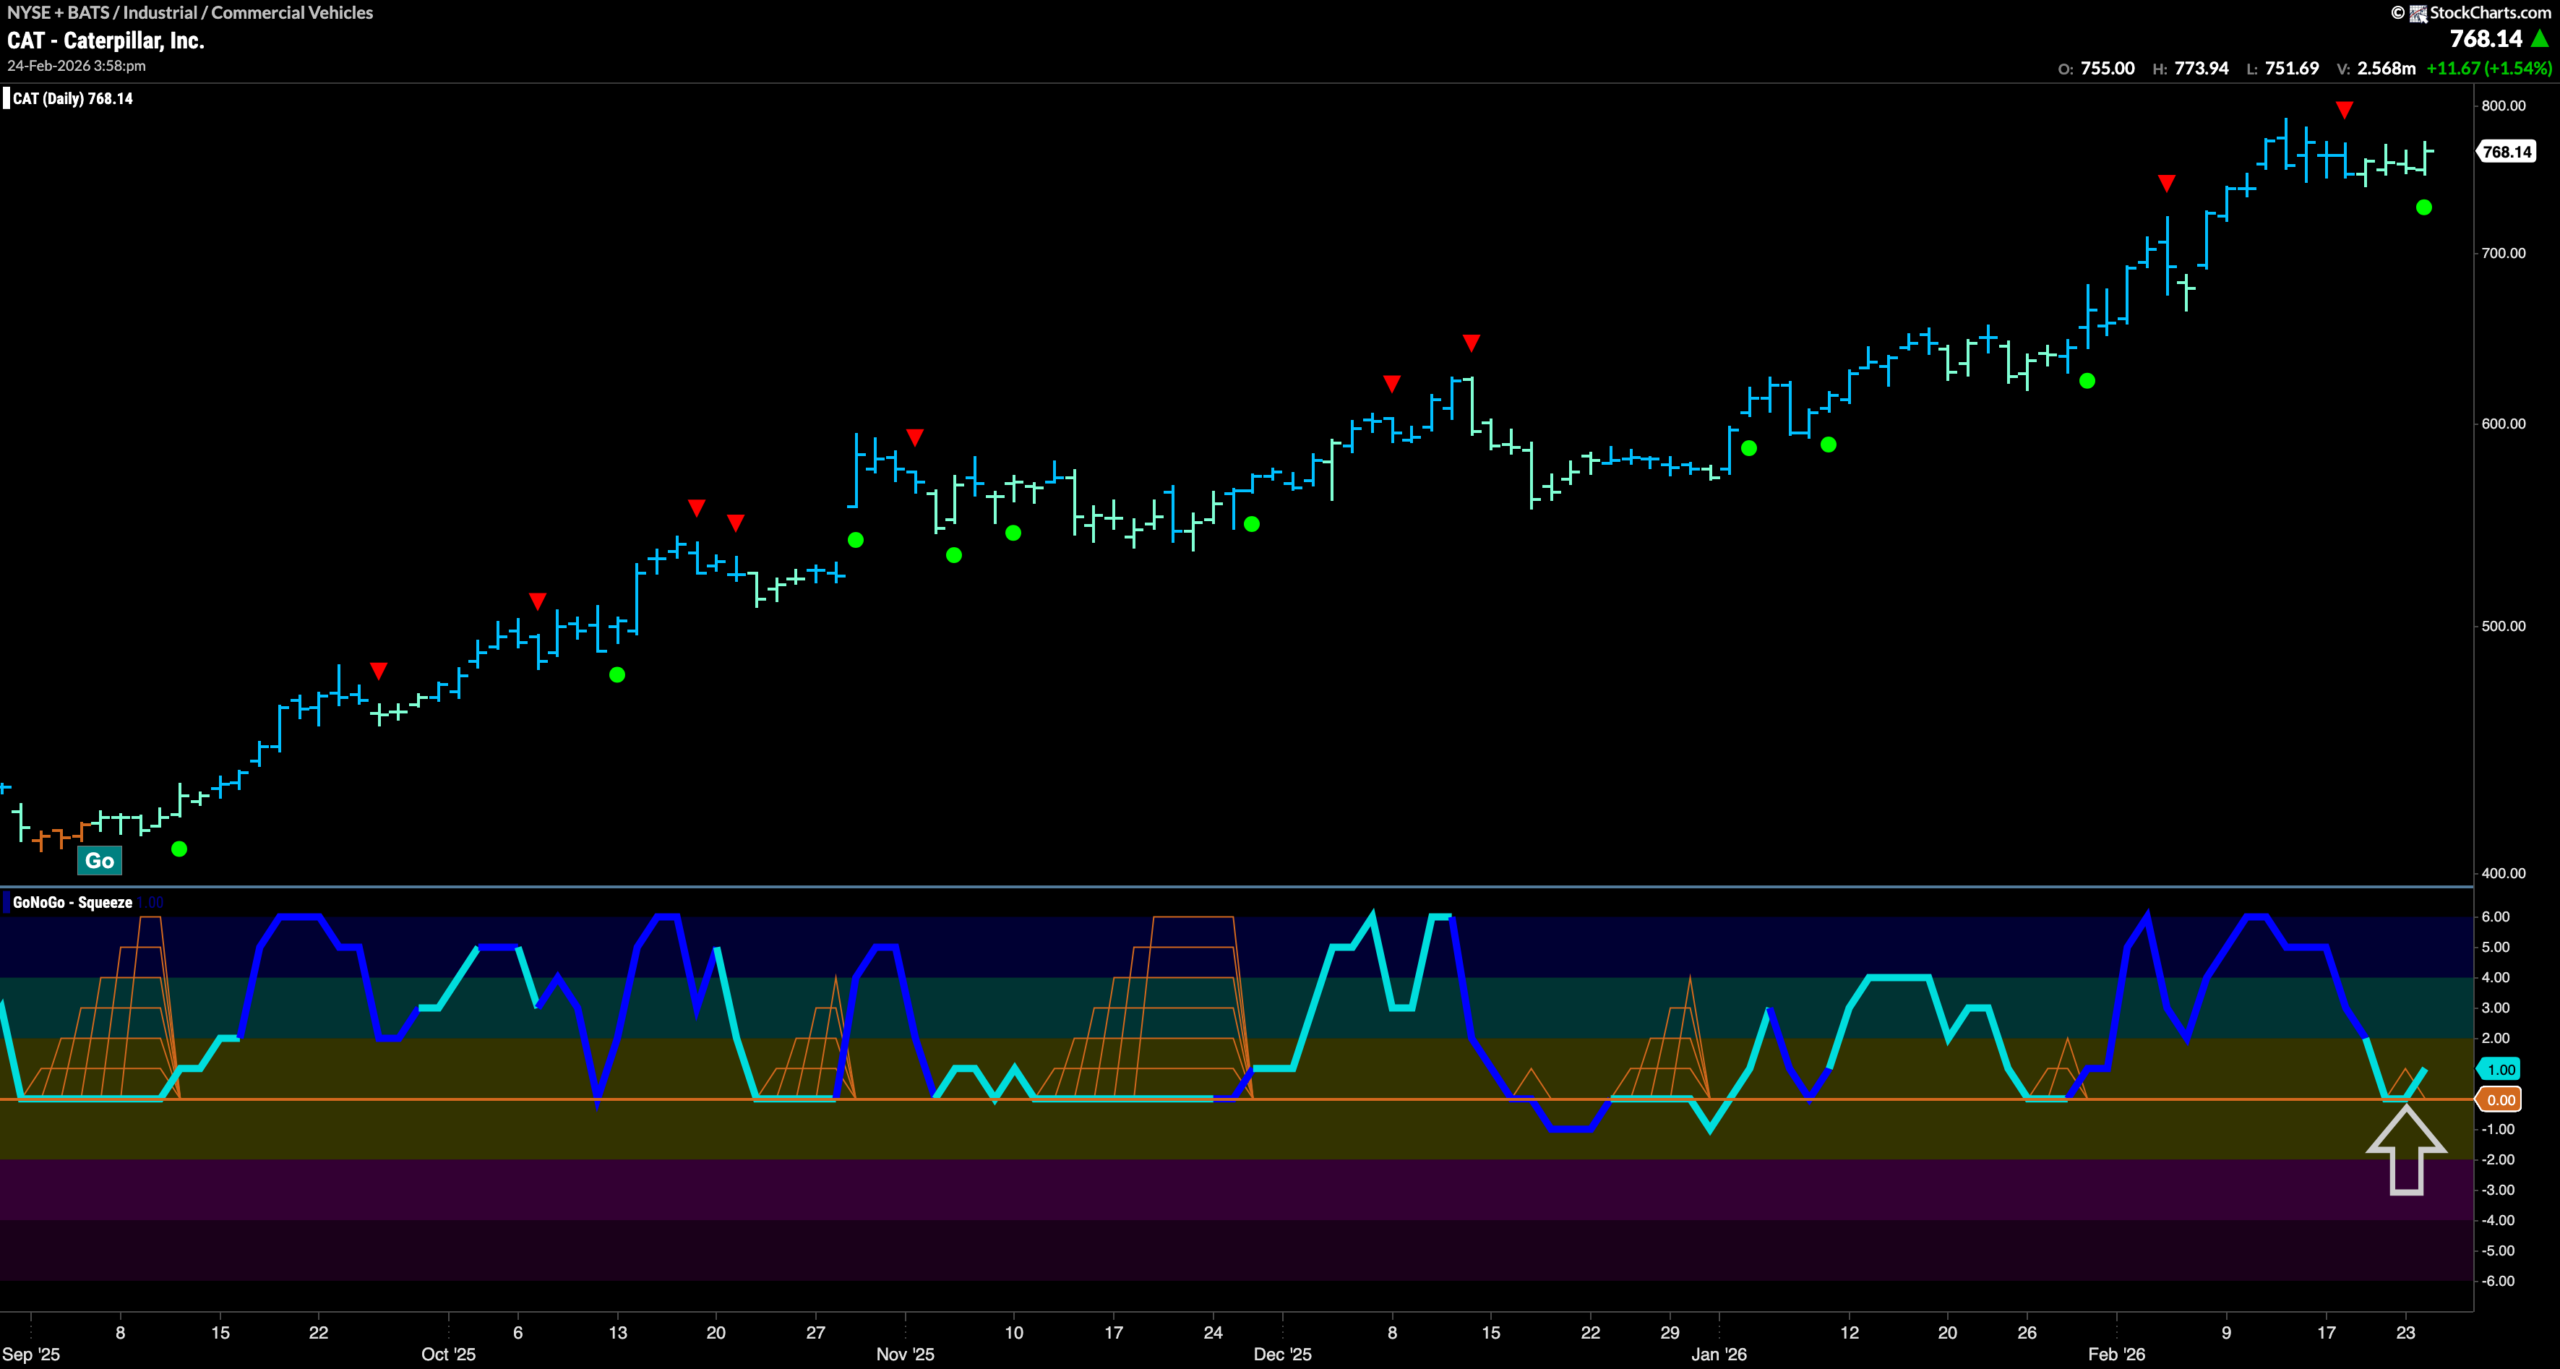The image size is (2560, 1369).
Task: Click the 'Oct '25' date axis label
Action: tap(448, 1354)
